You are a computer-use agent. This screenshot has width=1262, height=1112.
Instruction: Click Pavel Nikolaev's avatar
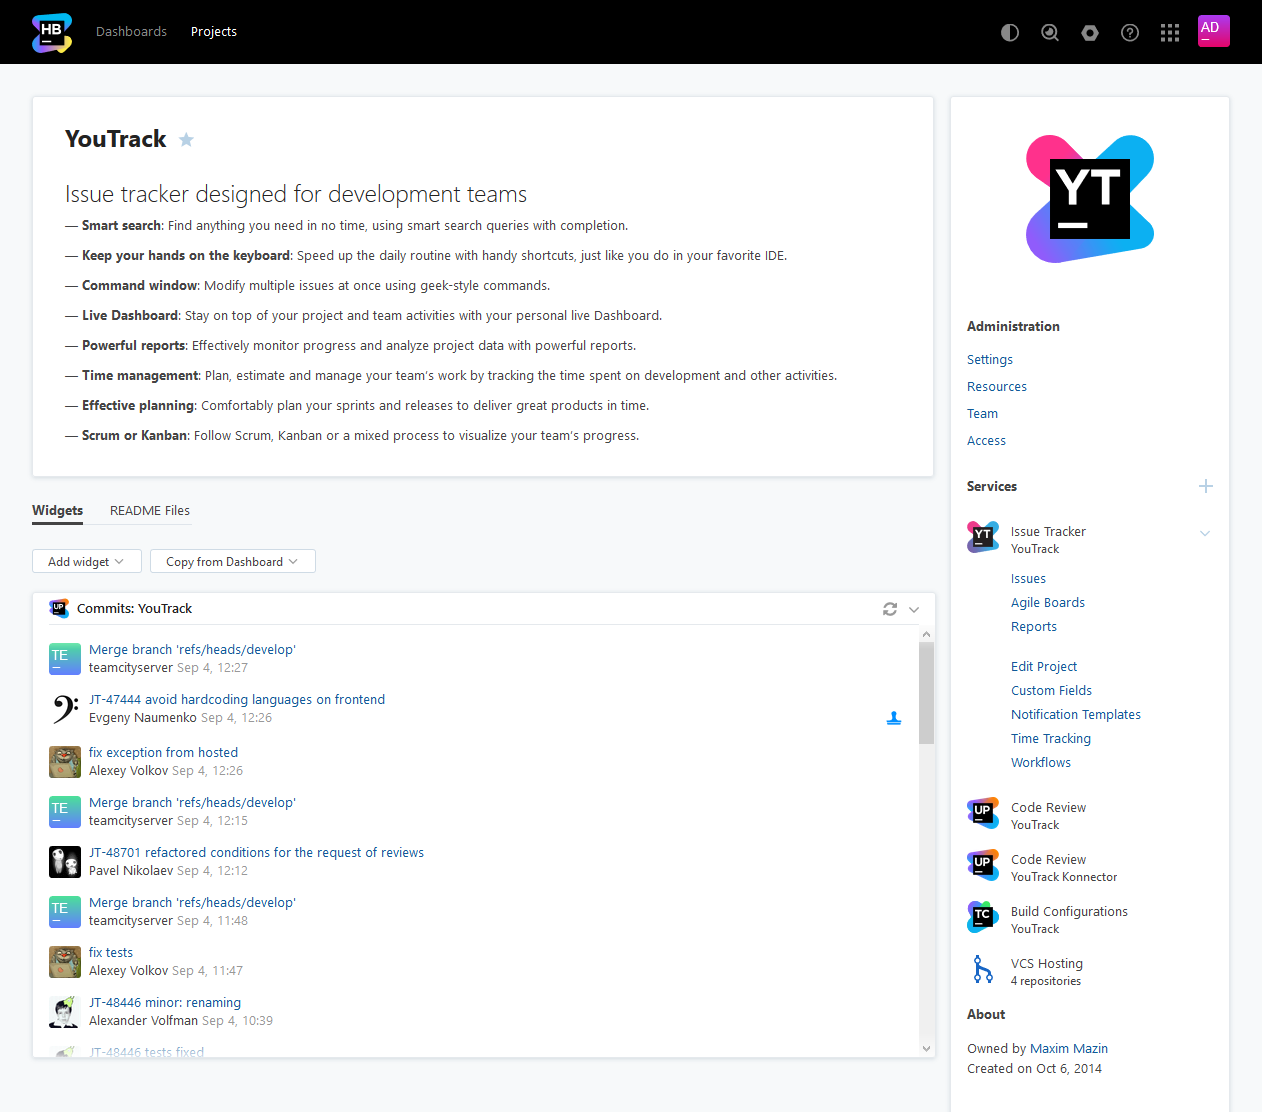65,862
